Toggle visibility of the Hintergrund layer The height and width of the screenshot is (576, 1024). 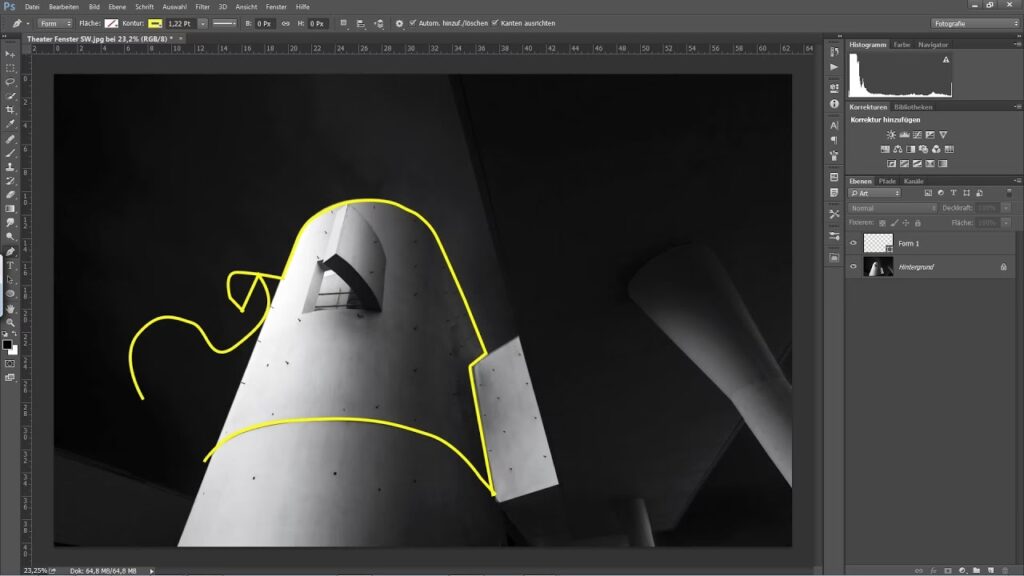click(853, 267)
